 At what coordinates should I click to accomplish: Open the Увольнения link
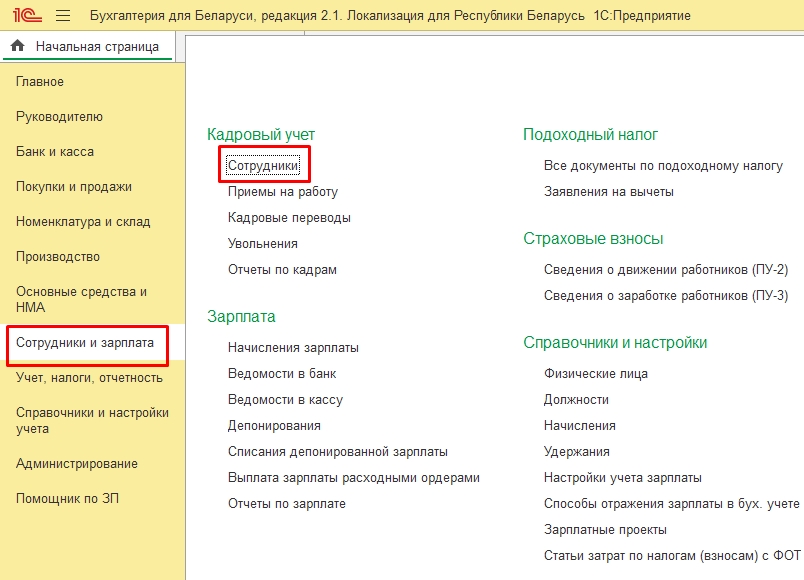pyautogui.click(x=263, y=244)
